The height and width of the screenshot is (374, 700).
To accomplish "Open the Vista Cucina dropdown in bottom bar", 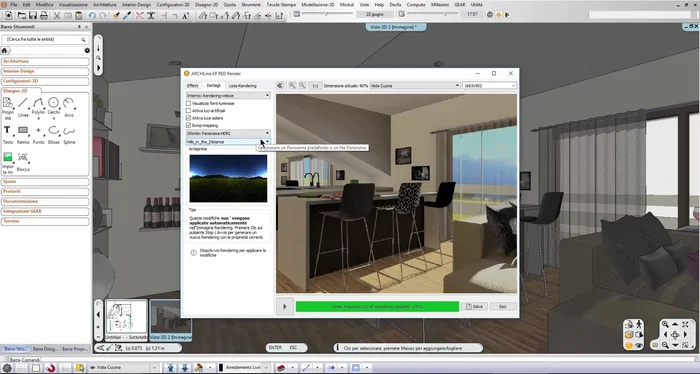I will [x=123, y=368].
